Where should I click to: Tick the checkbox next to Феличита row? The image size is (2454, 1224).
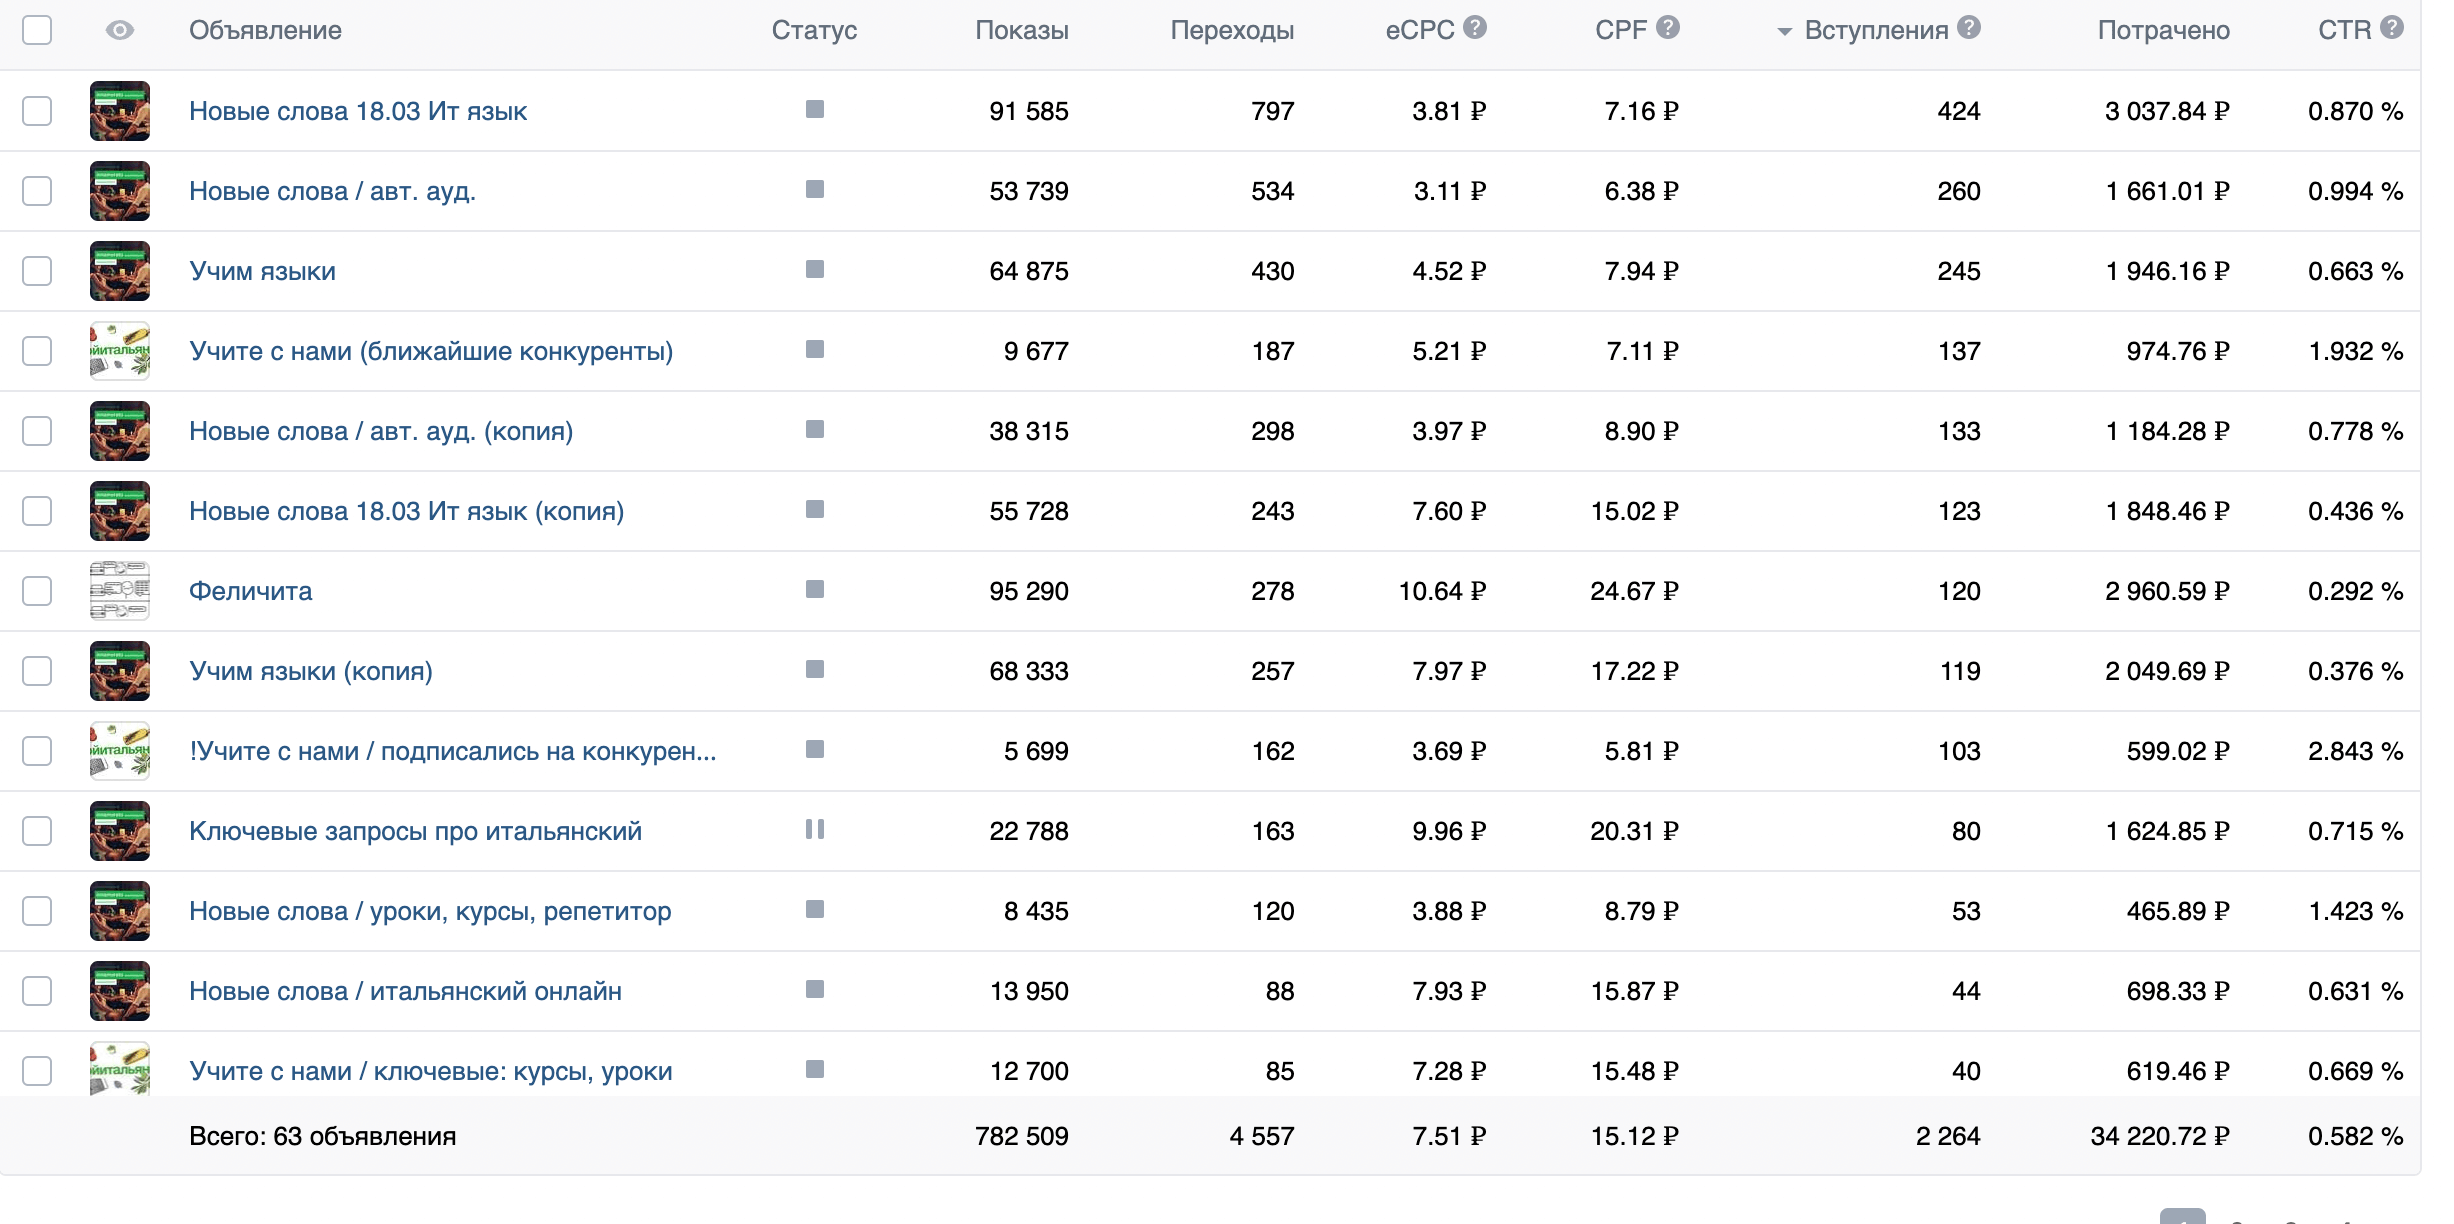pos(37,590)
